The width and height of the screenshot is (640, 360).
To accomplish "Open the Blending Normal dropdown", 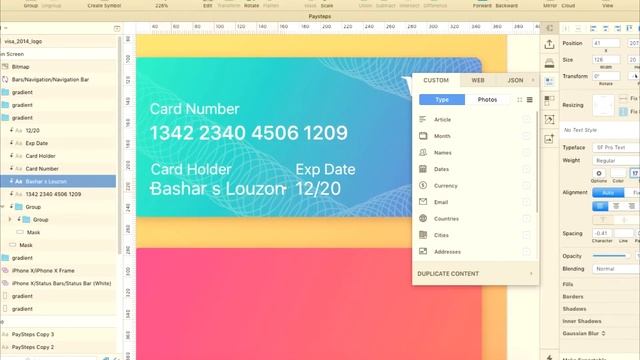I will click(616, 269).
